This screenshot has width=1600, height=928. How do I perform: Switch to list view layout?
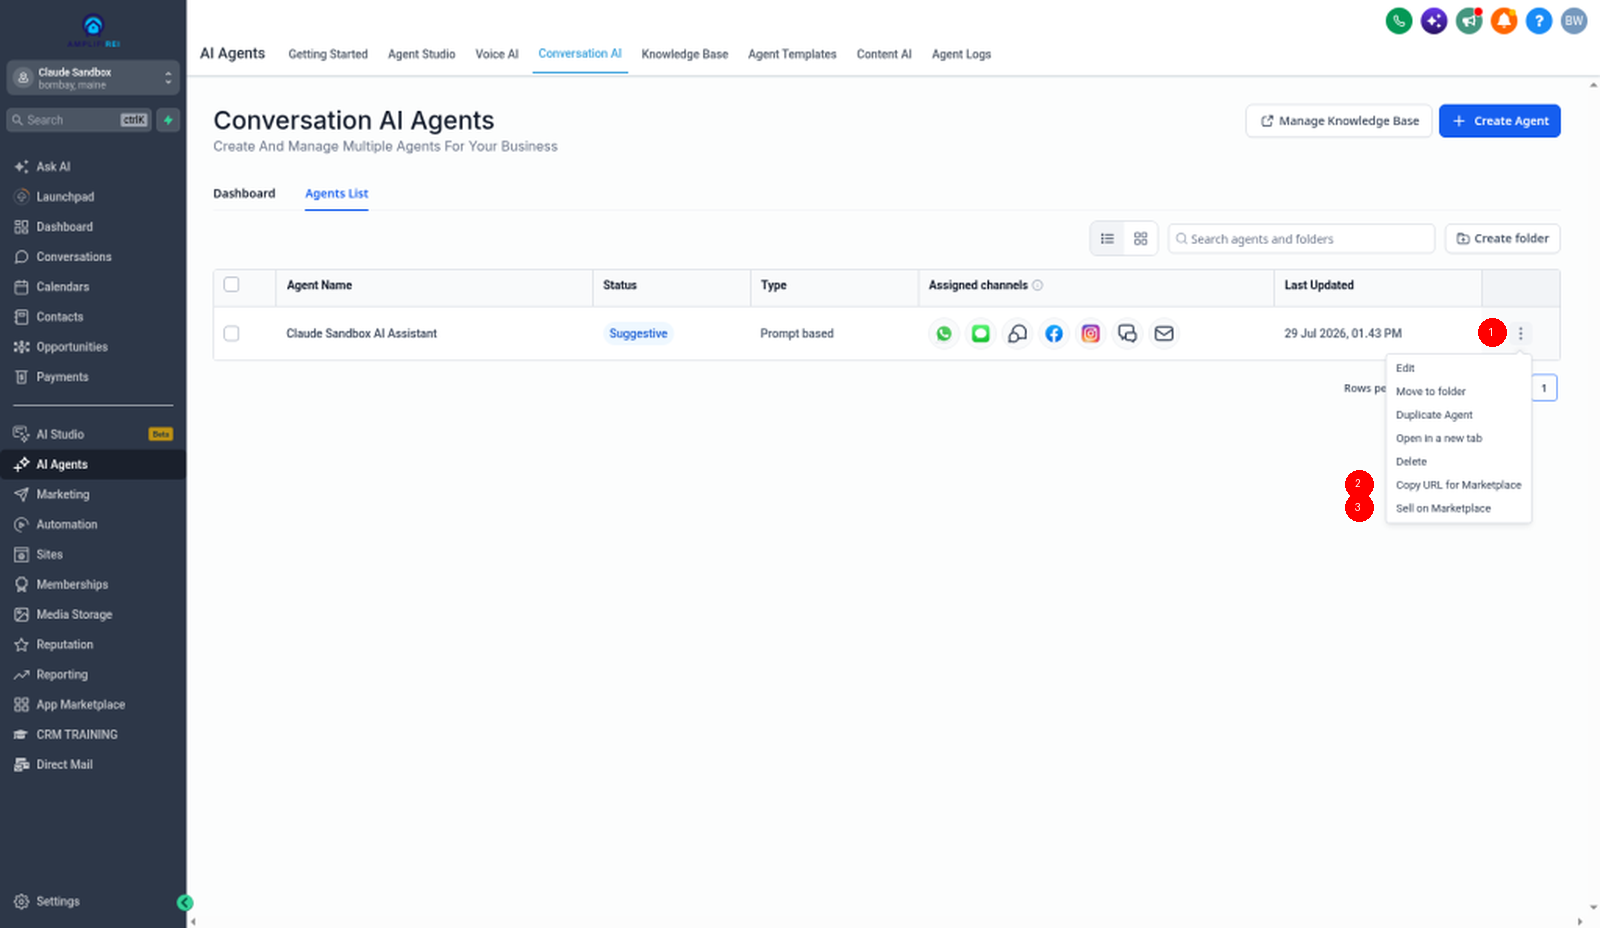tap(1107, 239)
